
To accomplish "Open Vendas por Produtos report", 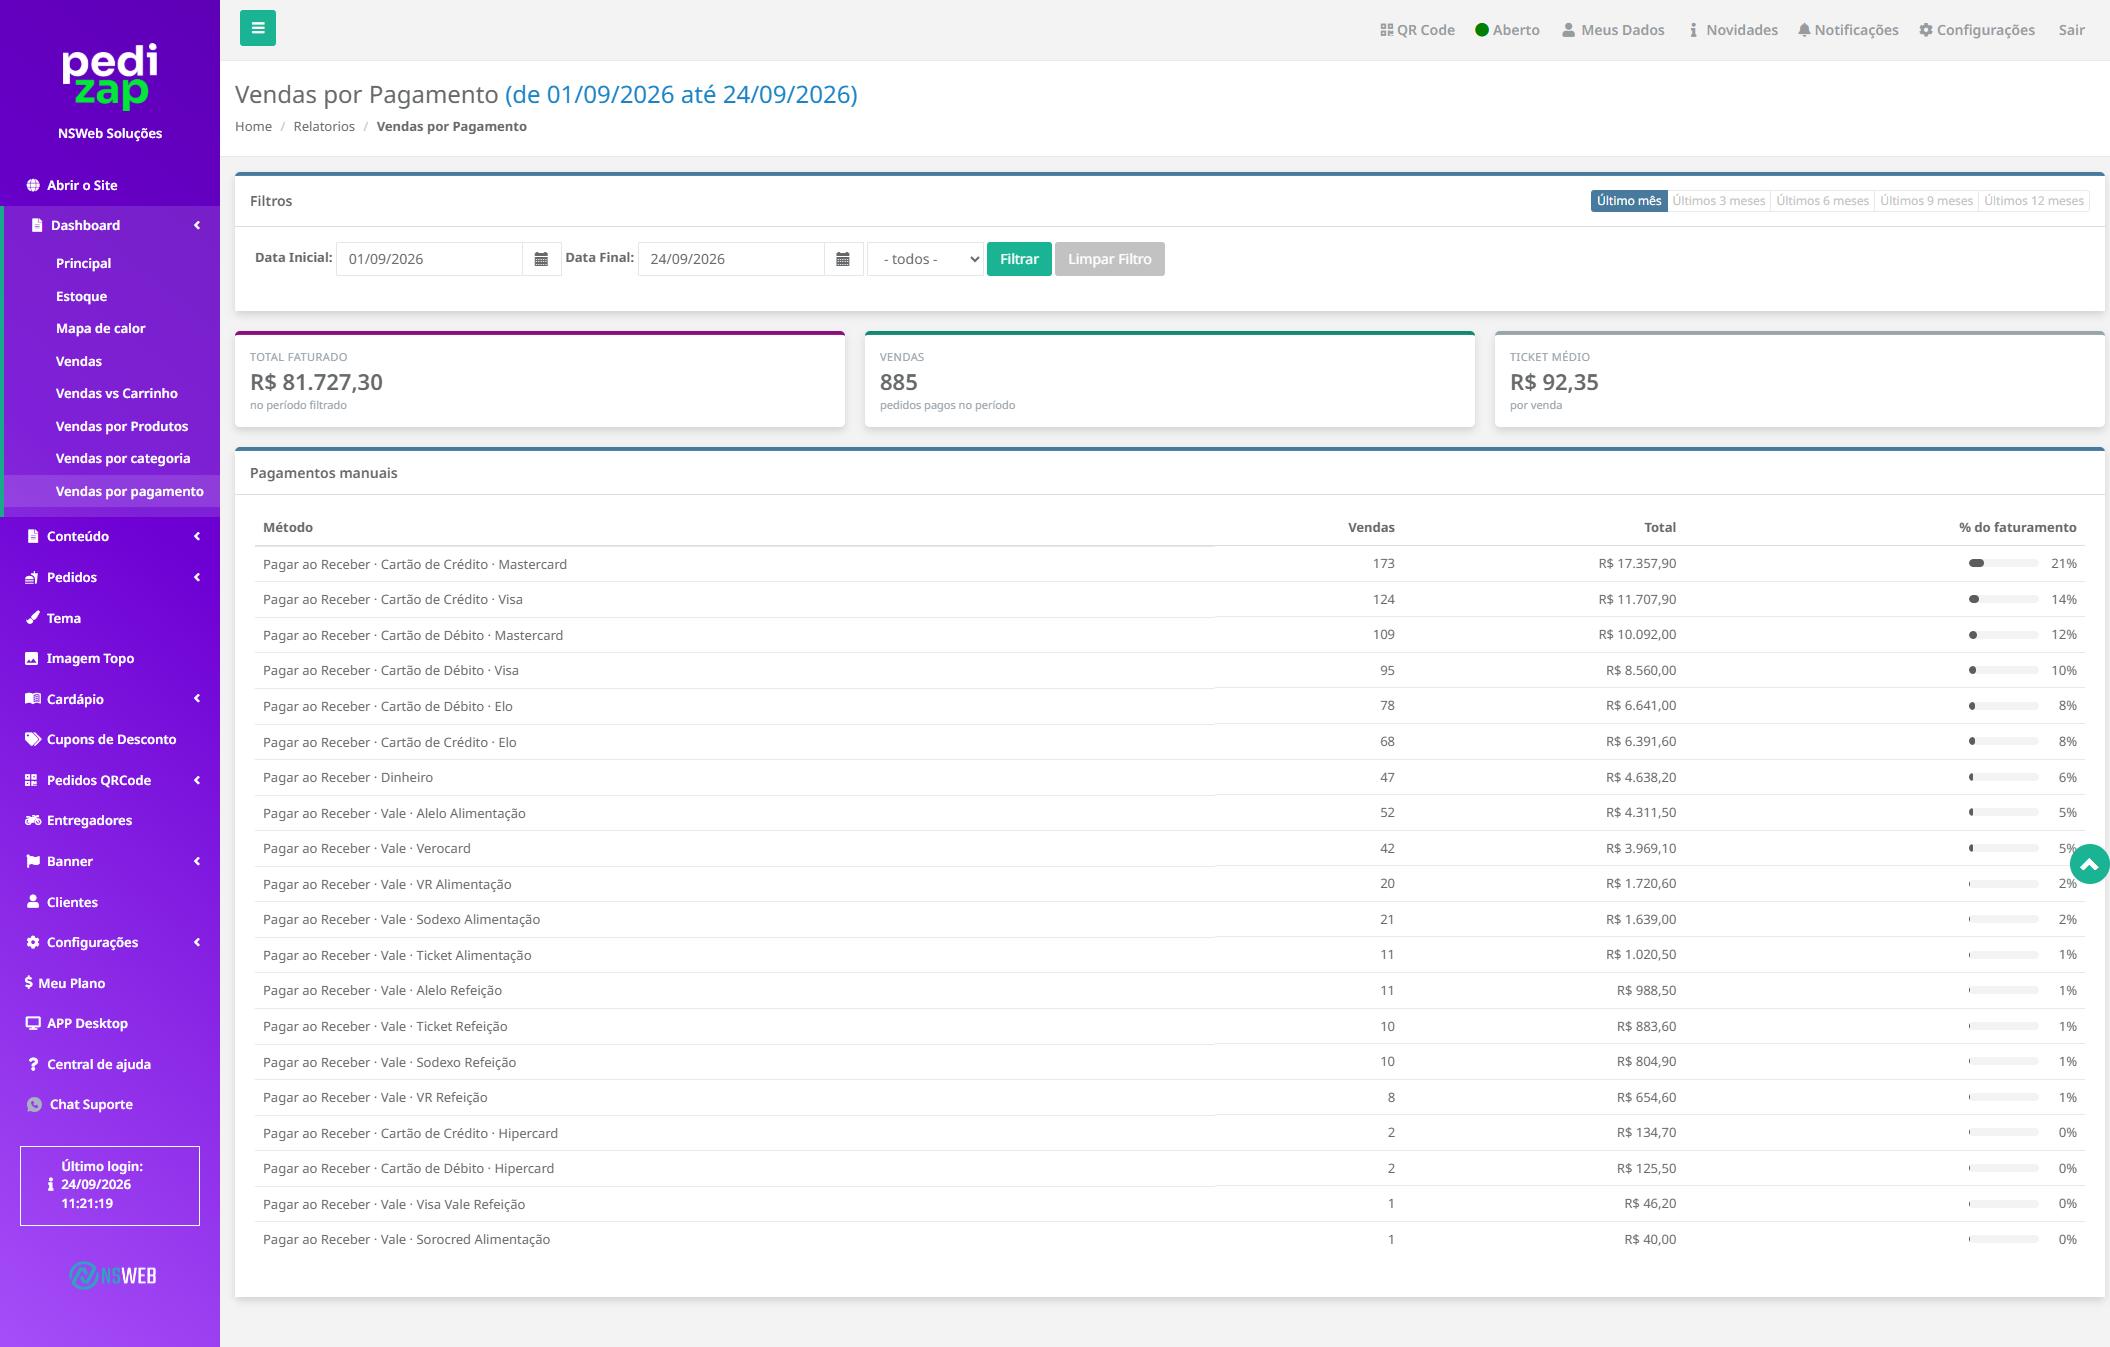I will click(x=122, y=426).
